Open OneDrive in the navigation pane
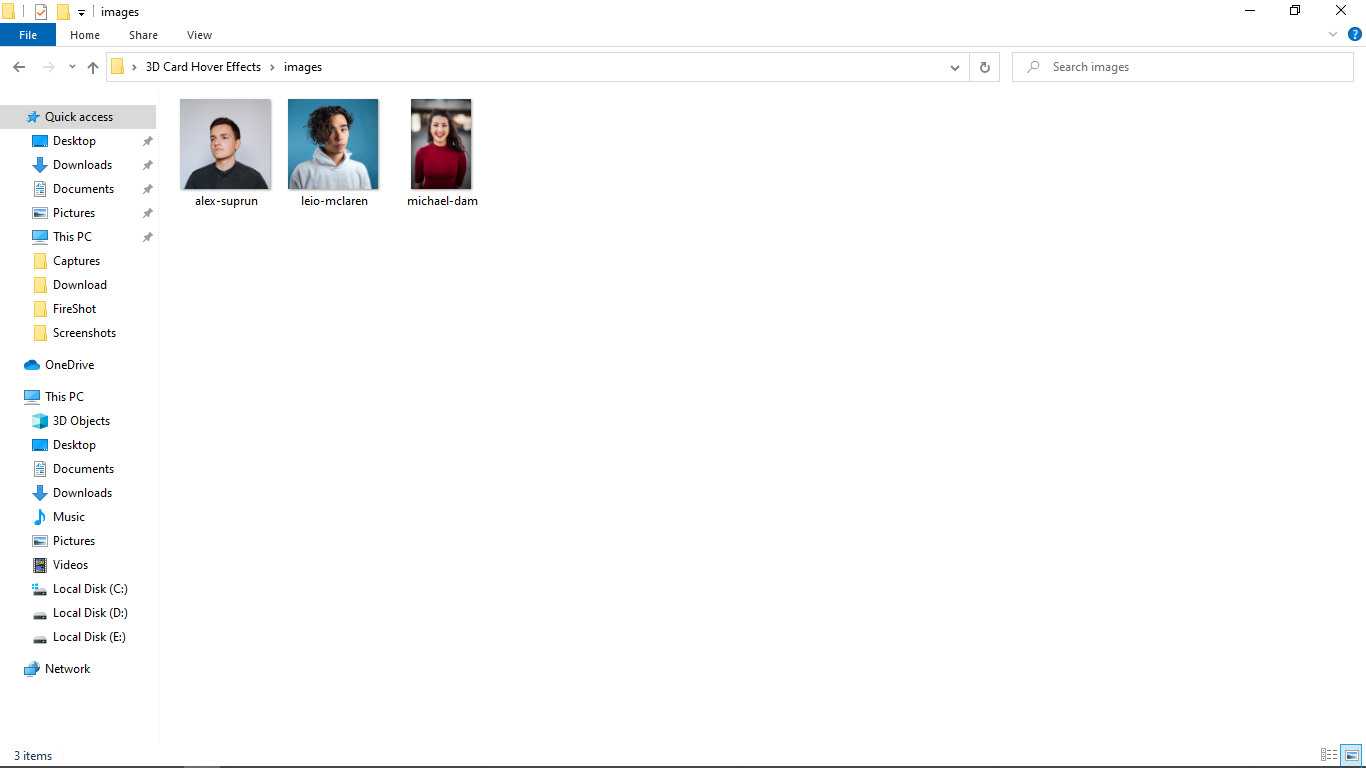The width and height of the screenshot is (1366, 768). pyautogui.click(x=69, y=365)
